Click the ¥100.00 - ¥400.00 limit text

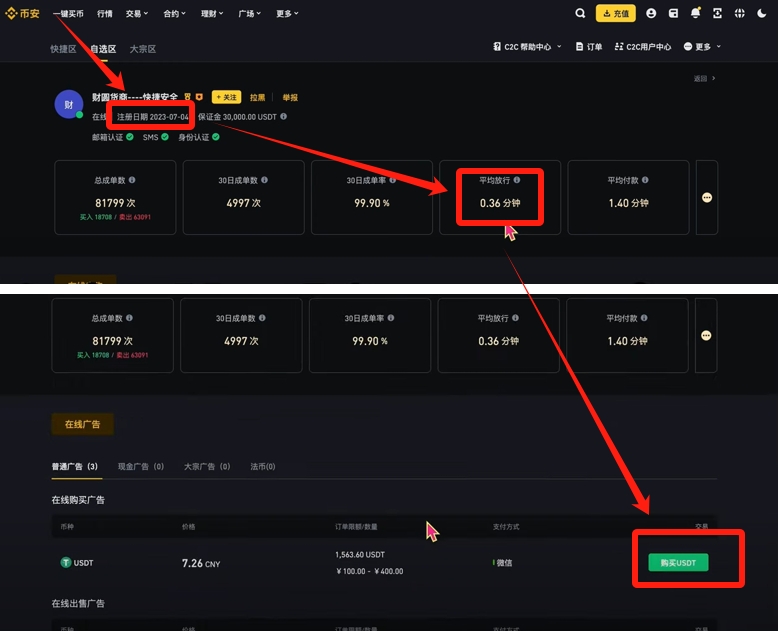coord(370,571)
